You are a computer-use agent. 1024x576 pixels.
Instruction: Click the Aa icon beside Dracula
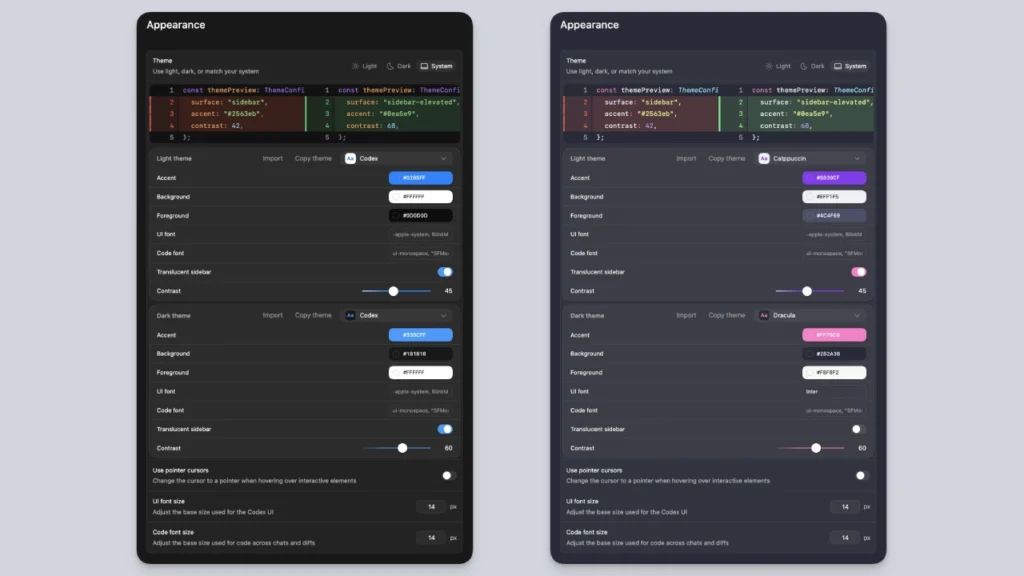764,315
